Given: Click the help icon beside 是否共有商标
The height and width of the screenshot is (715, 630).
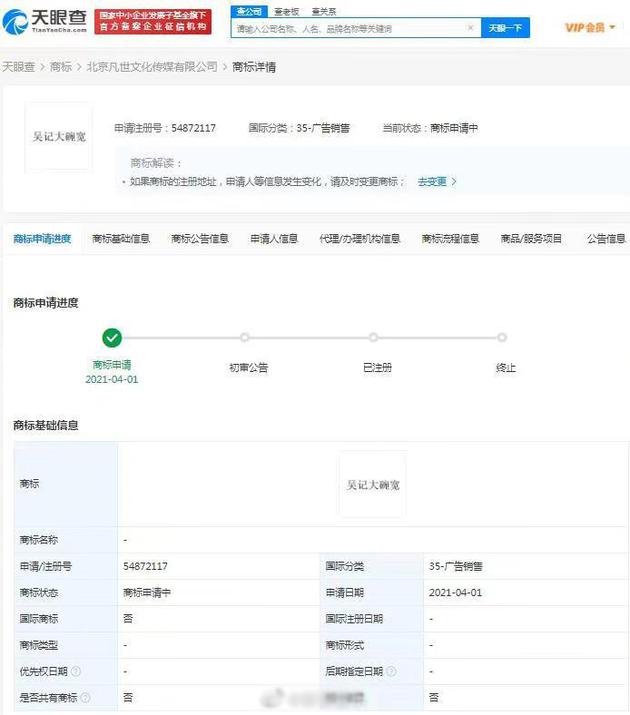Looking at the screenshot, I should (x=85, y=698).
